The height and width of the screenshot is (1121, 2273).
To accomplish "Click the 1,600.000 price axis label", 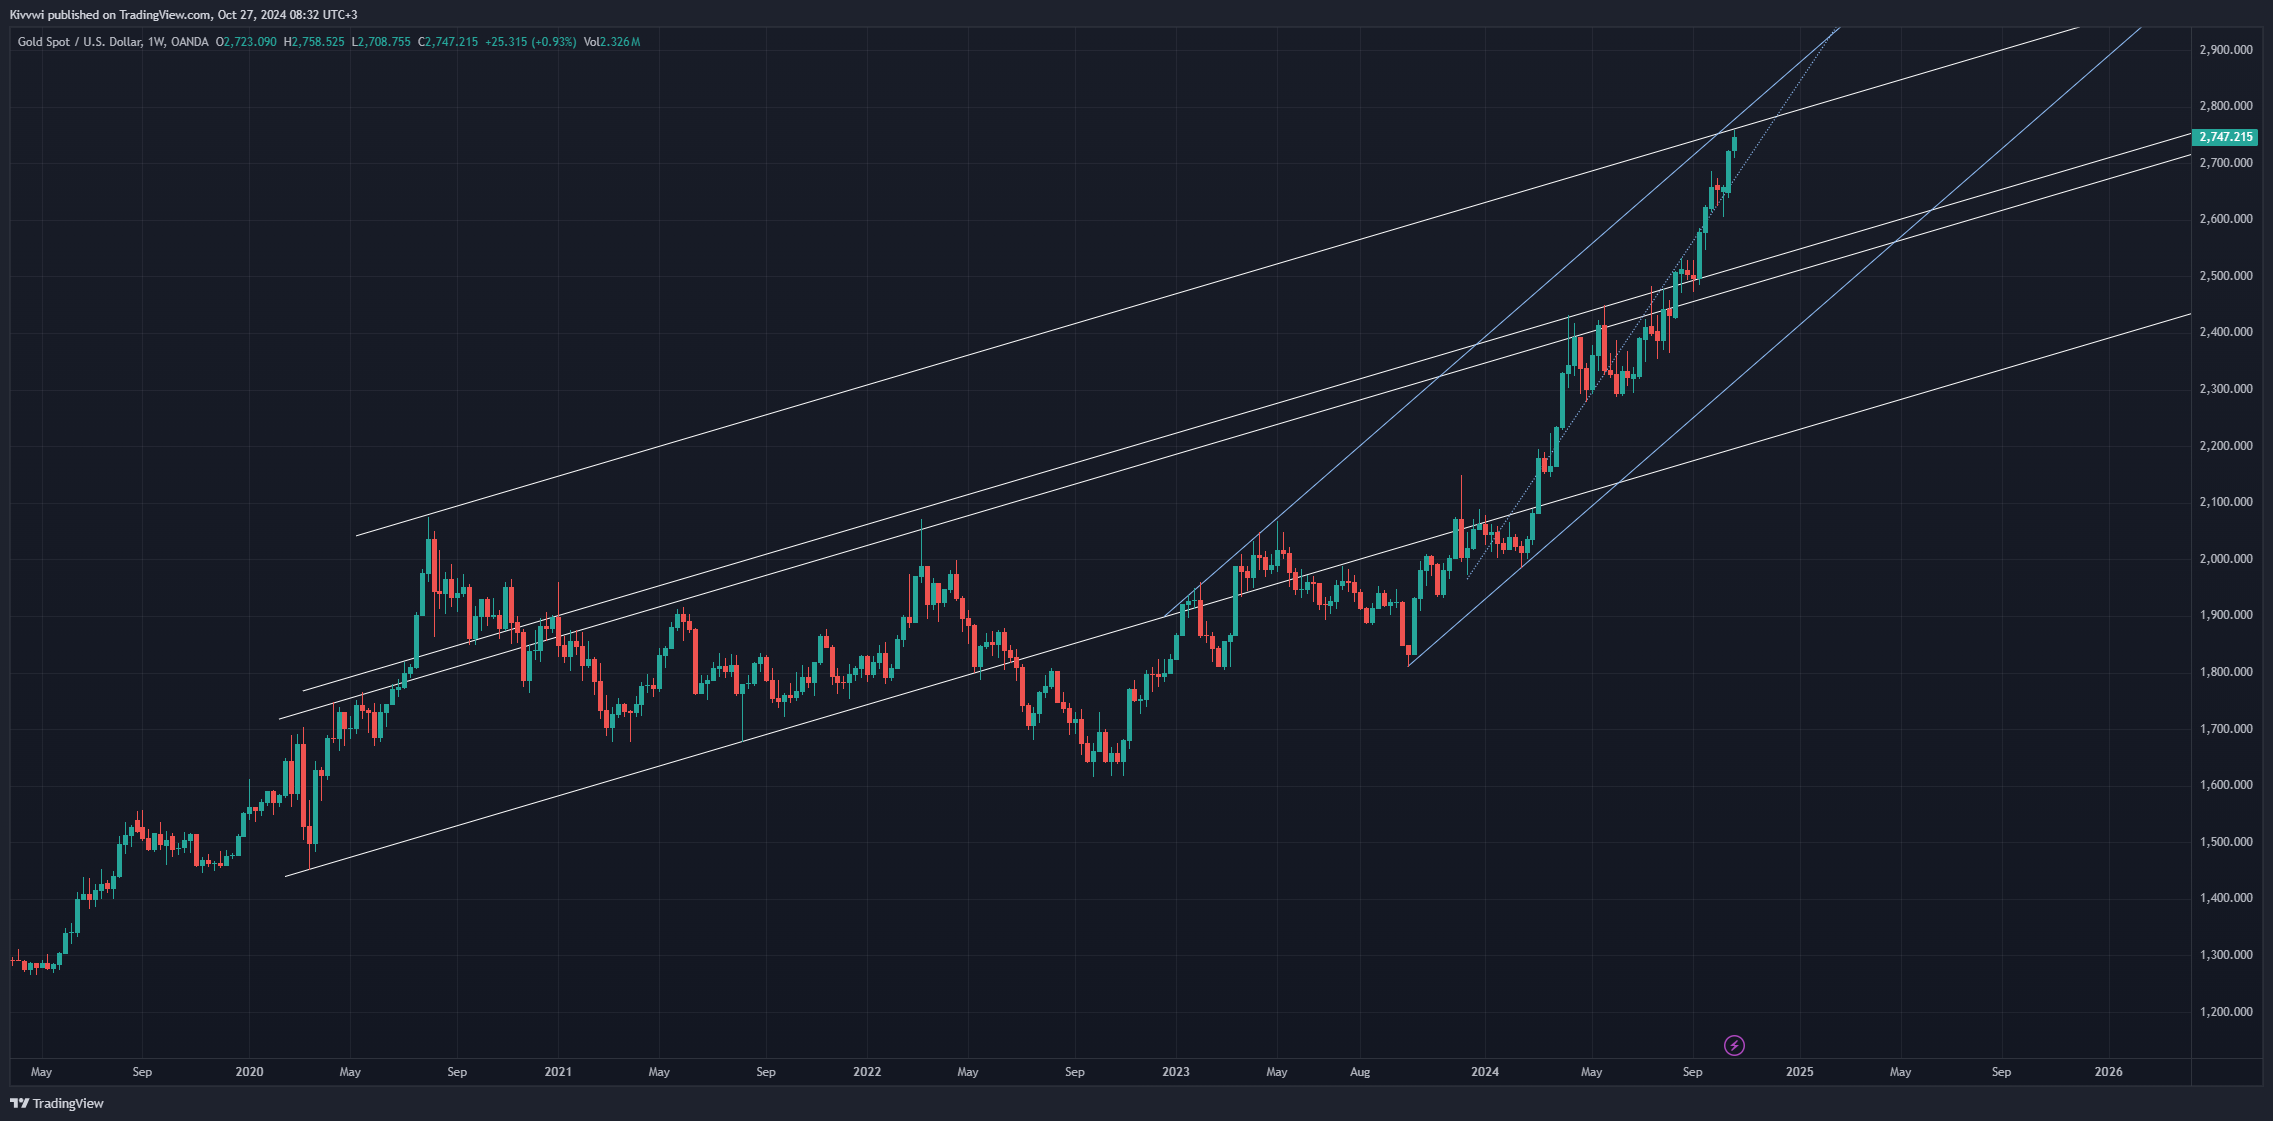I will tap(2225, 785).
